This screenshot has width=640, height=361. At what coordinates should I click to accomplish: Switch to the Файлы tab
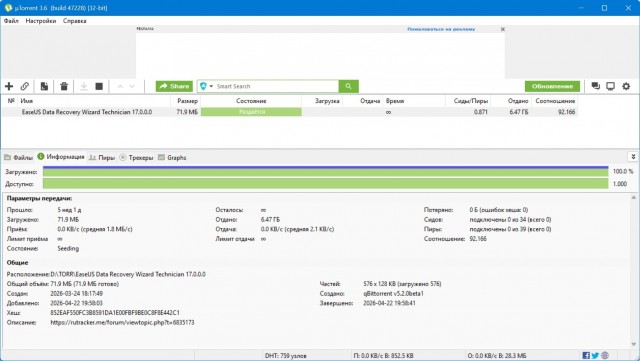[x=18, y=158]
